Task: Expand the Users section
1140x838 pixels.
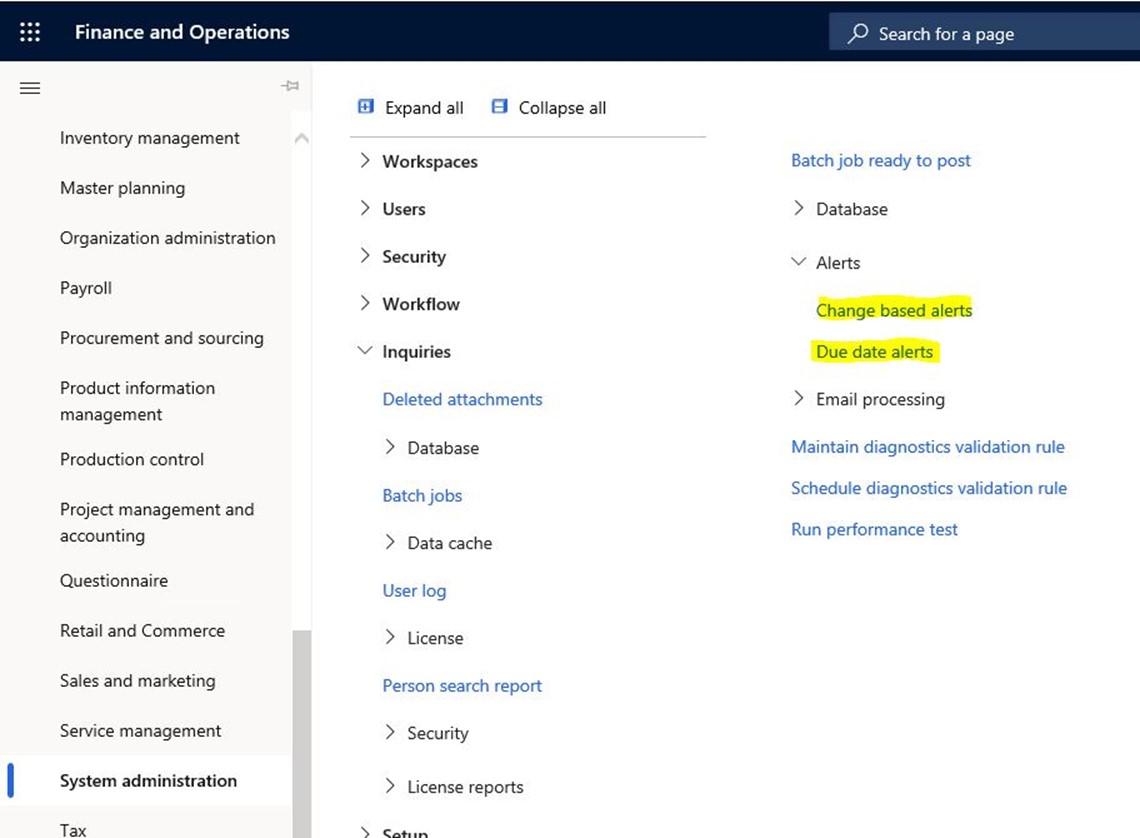Action: [x=365, y=208]
